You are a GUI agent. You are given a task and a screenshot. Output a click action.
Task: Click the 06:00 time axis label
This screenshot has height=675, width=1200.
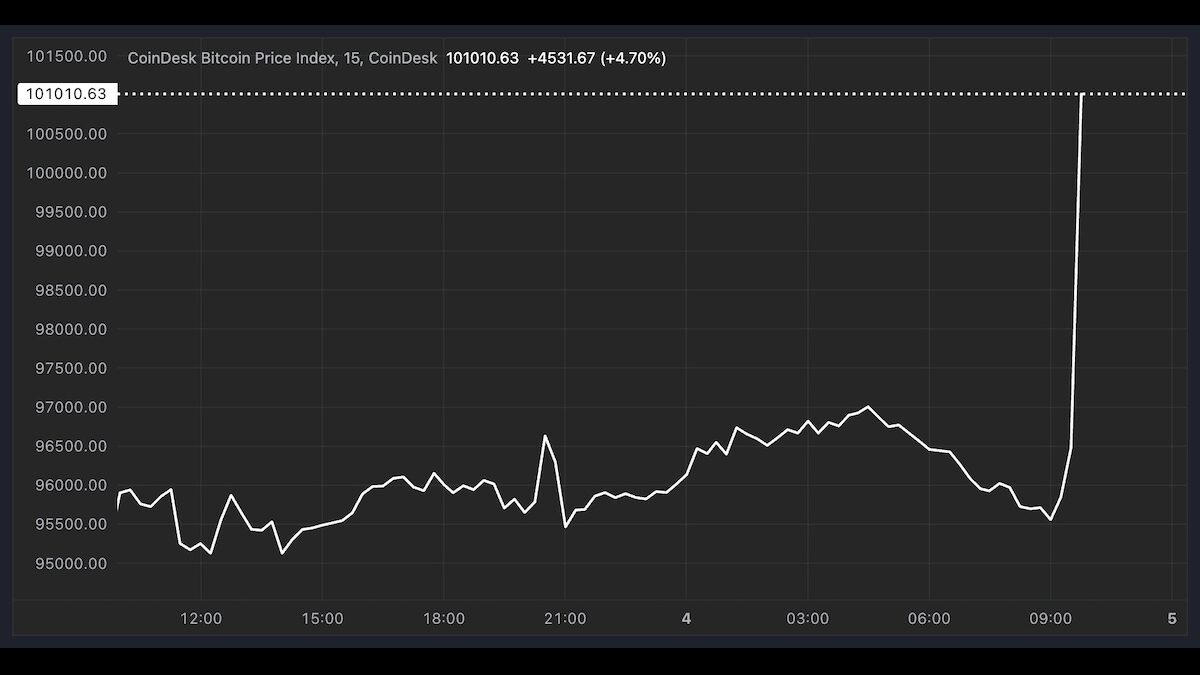929,619
